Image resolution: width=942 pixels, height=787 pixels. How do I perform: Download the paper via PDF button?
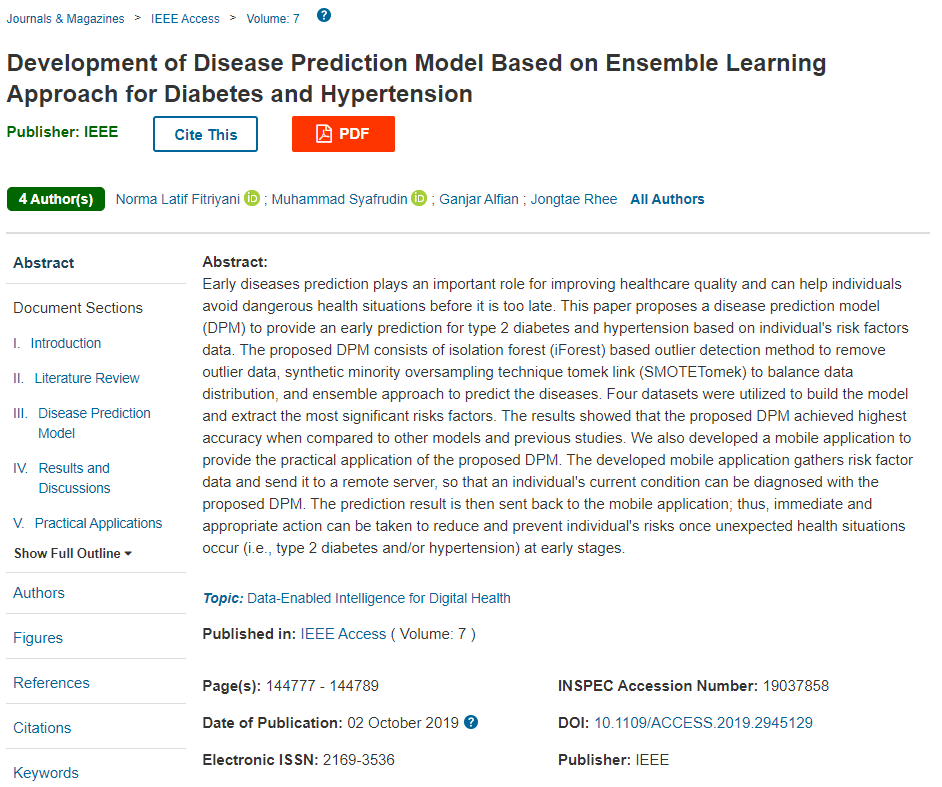[343, 134]
